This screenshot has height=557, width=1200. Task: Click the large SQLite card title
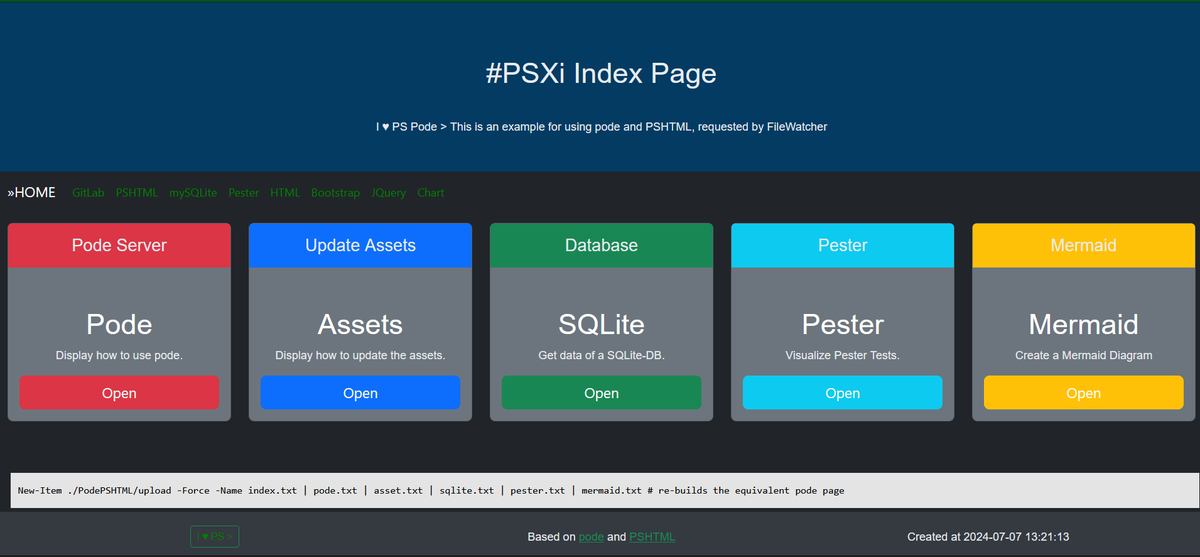coord(601,324)
